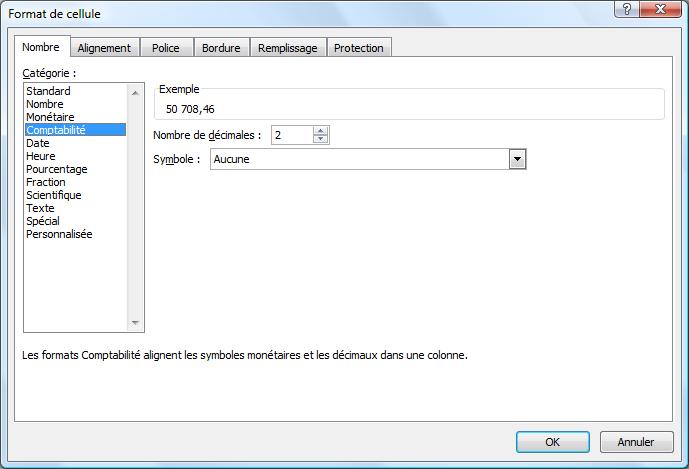689x469 pixels.
Task: Decrease decimal places with down arrow
Action: pyautogui.click(x=320, y=139)
